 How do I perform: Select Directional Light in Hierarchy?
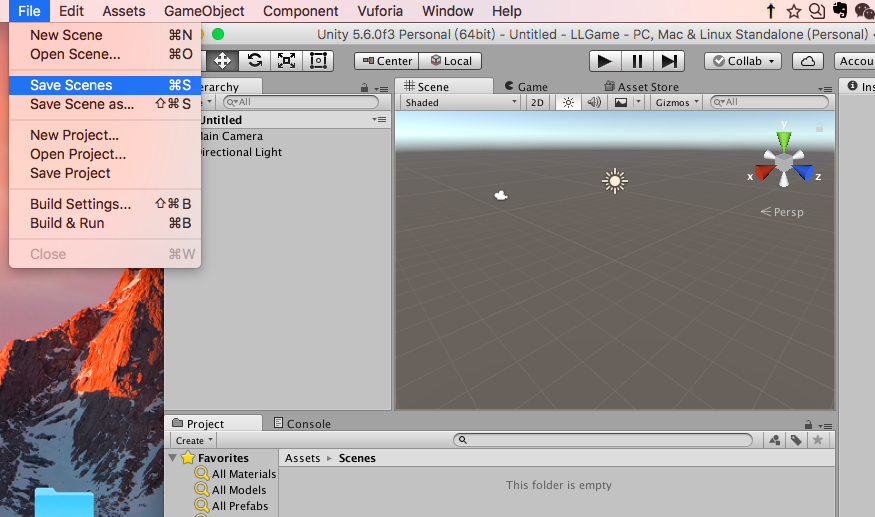241,152
